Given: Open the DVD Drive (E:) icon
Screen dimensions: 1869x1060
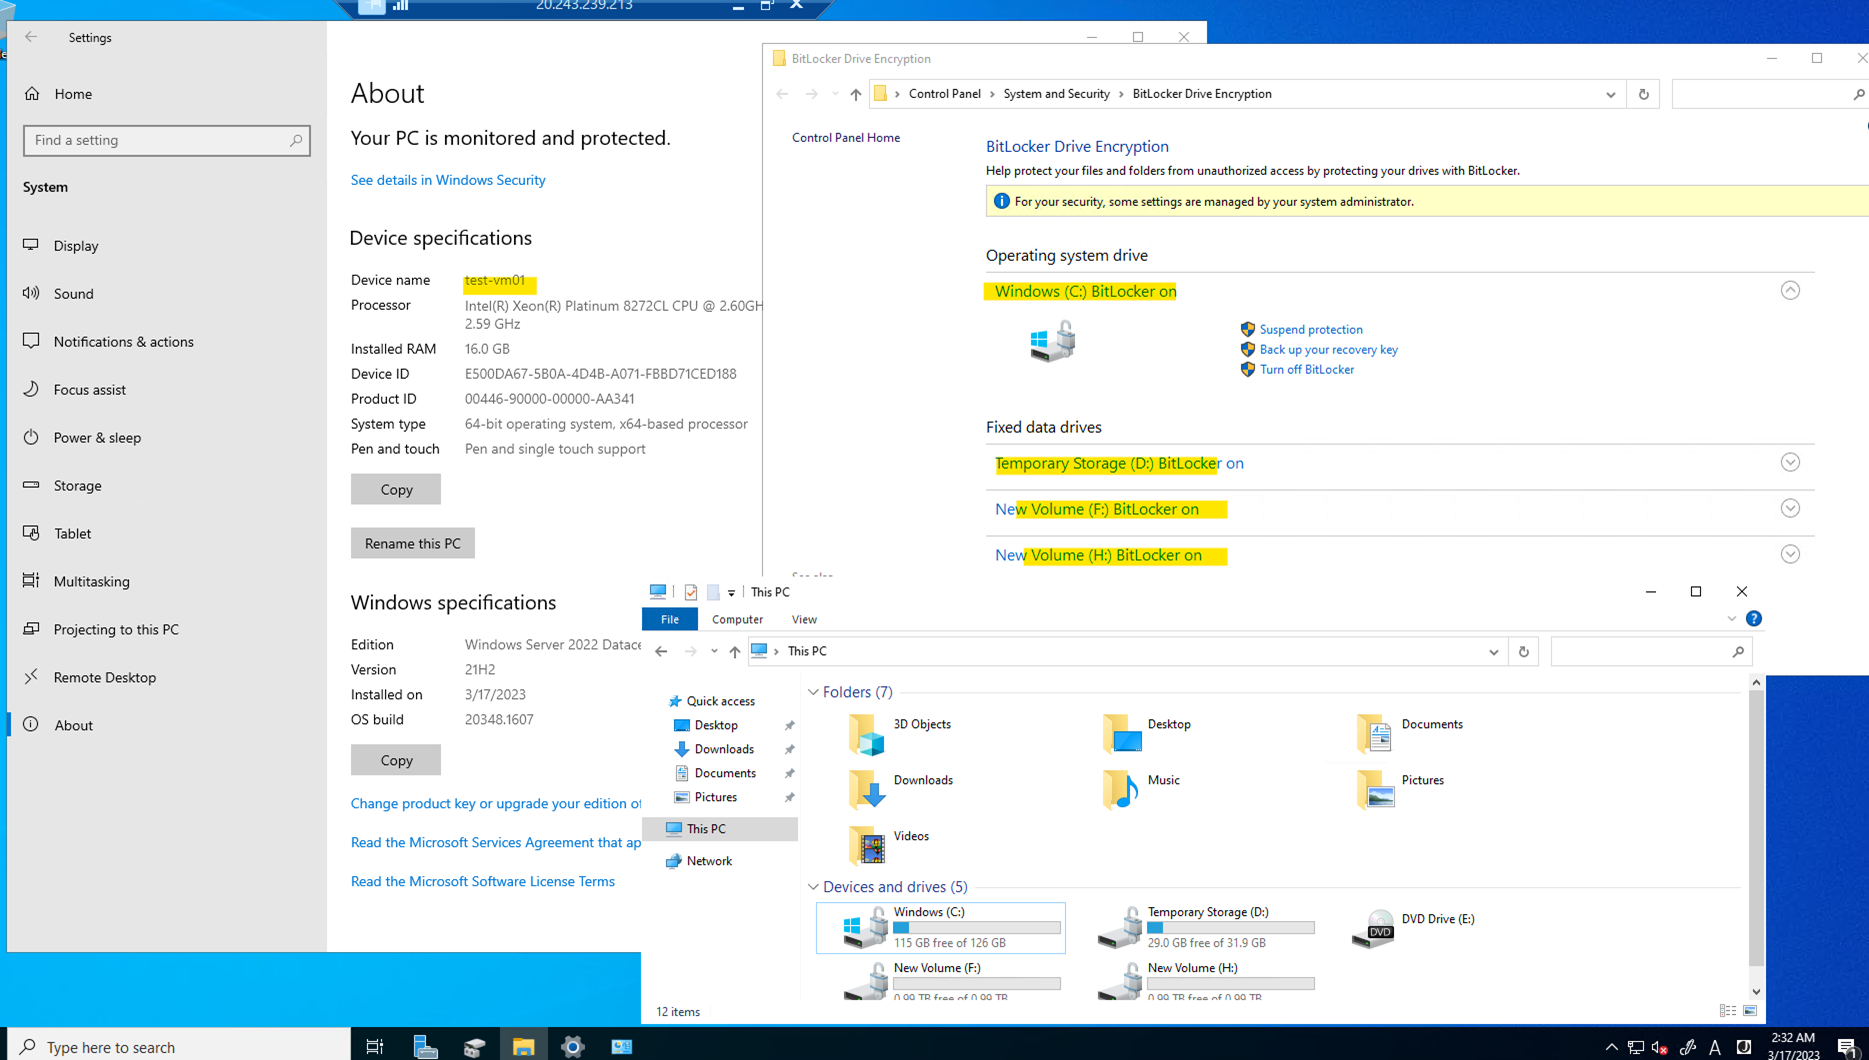Looking at the screenshot, I should [x=1376, y=927].
